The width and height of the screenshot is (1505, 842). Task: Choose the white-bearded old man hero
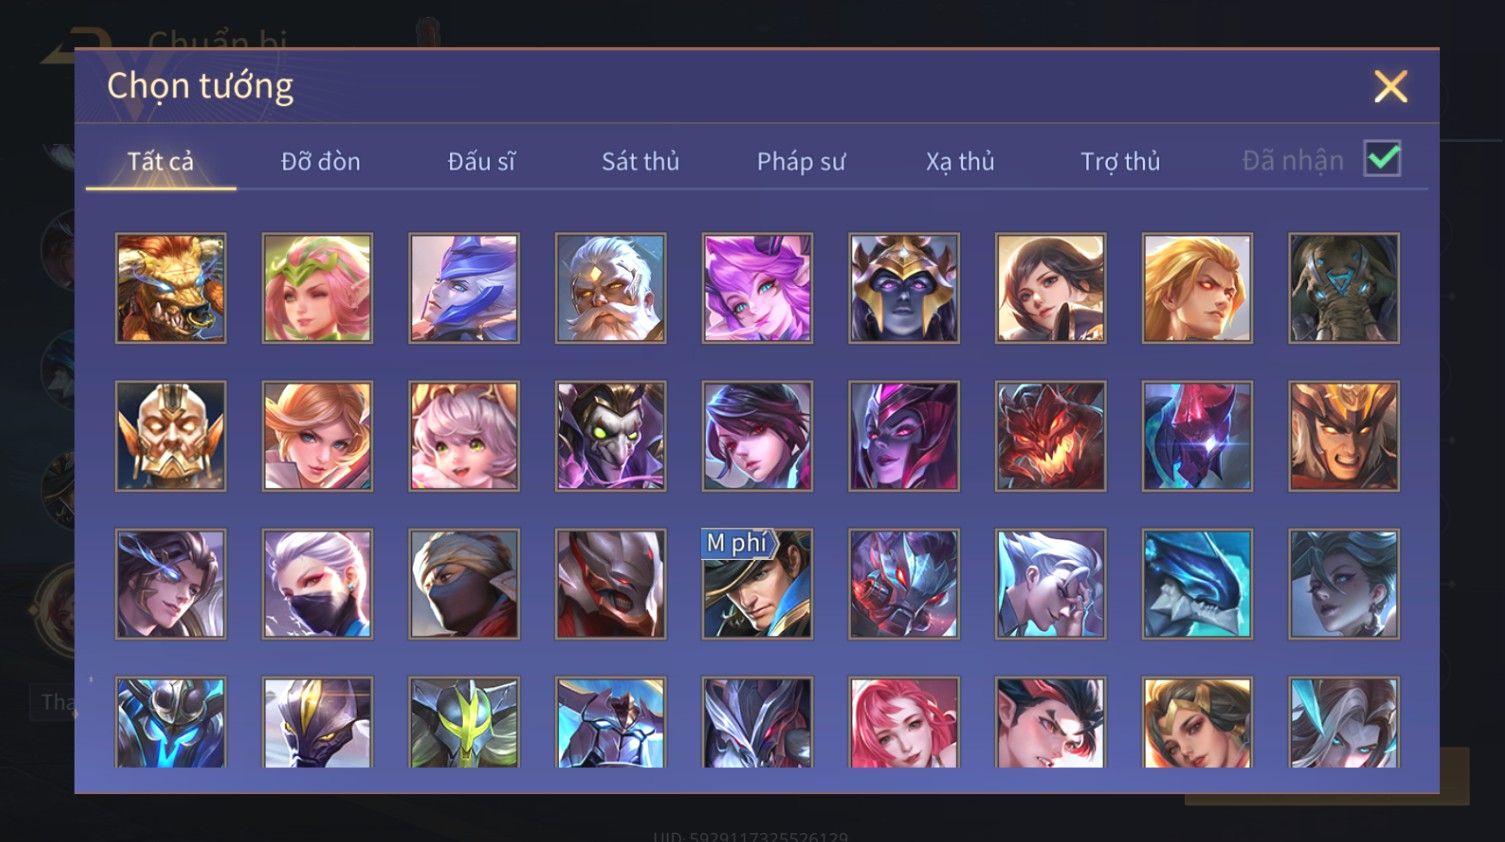pyautogui.click(x=610, y=288)
